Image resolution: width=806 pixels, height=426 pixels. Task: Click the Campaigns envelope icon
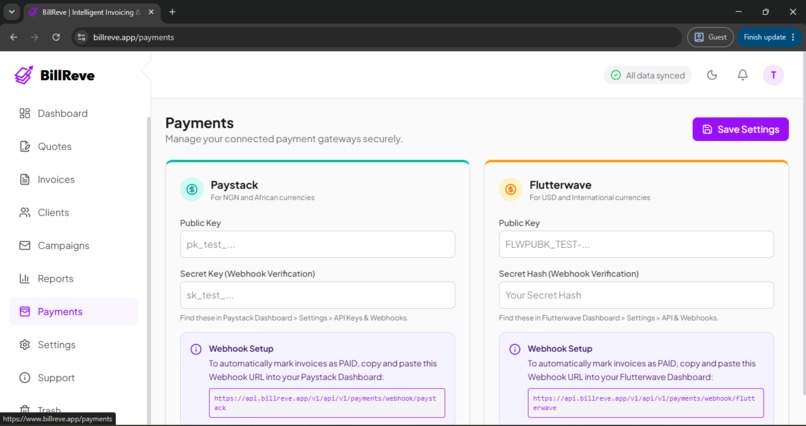click(25, 246)
